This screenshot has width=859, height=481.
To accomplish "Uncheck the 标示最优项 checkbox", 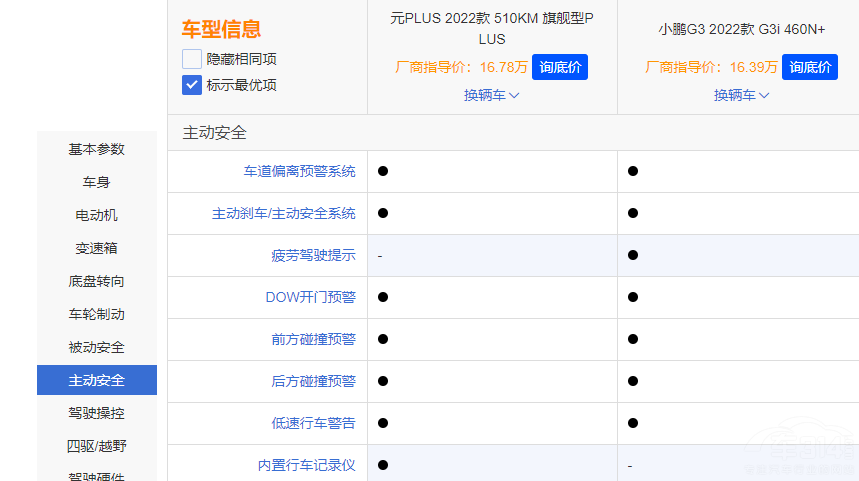I will click(192, 85).
